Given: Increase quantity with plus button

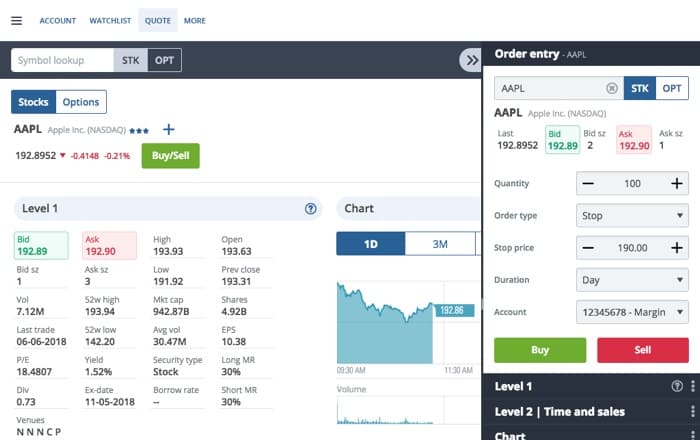Looking at the screenshot, I should pos(677,183).
